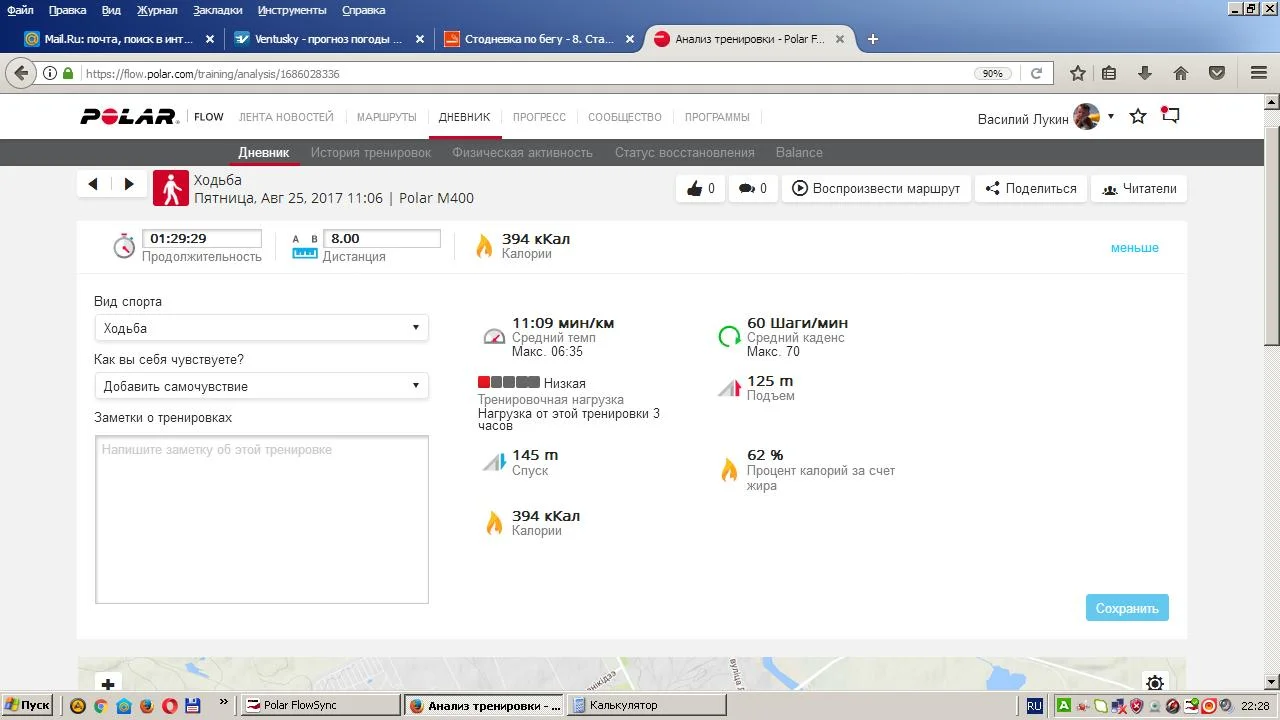Open comments via speech bubble icon

point(746,189)
